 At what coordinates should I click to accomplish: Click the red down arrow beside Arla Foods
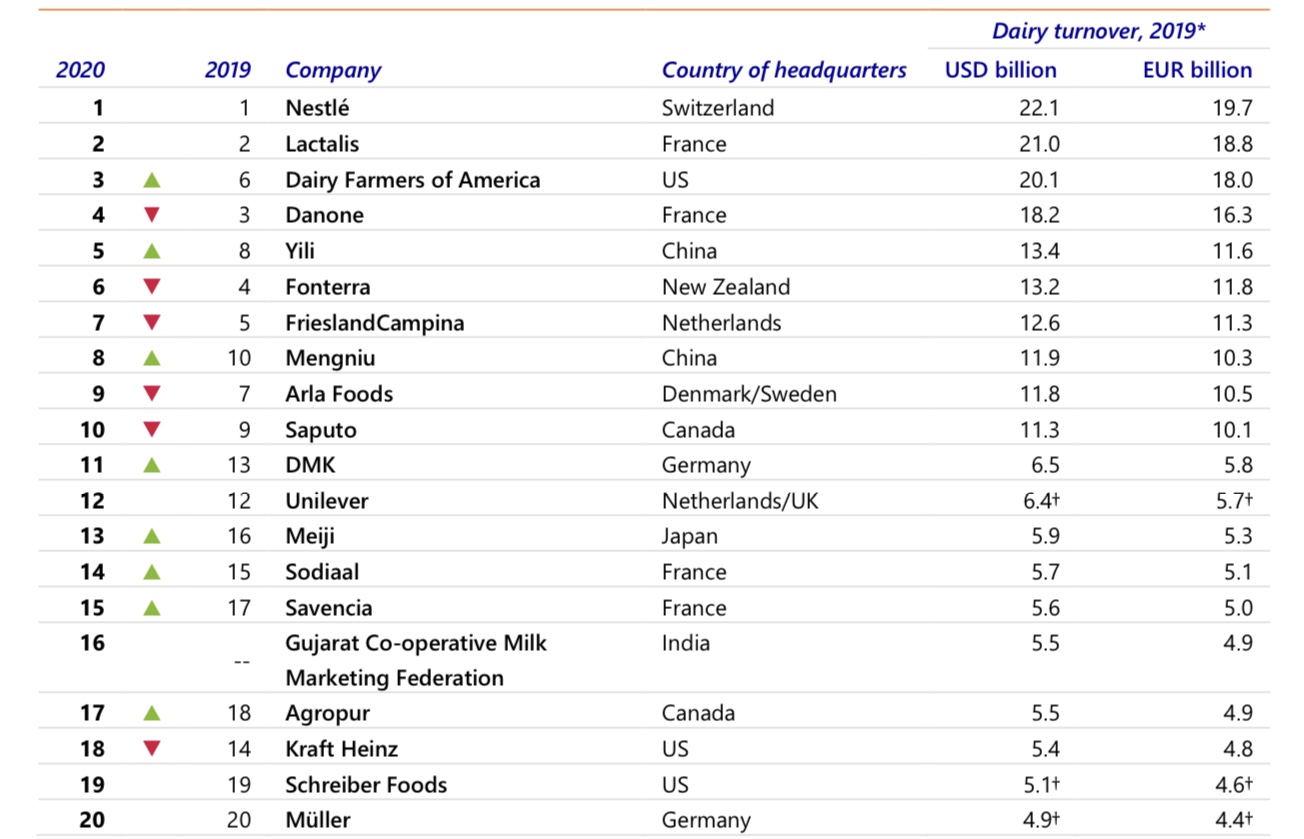pos(152,394)
